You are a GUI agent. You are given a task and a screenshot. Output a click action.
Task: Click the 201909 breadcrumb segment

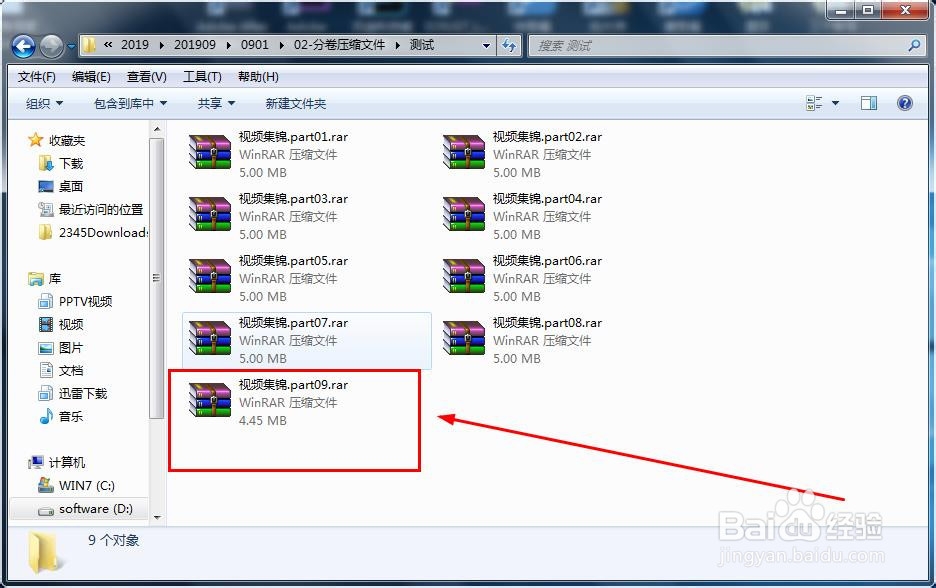pos(195,45)
